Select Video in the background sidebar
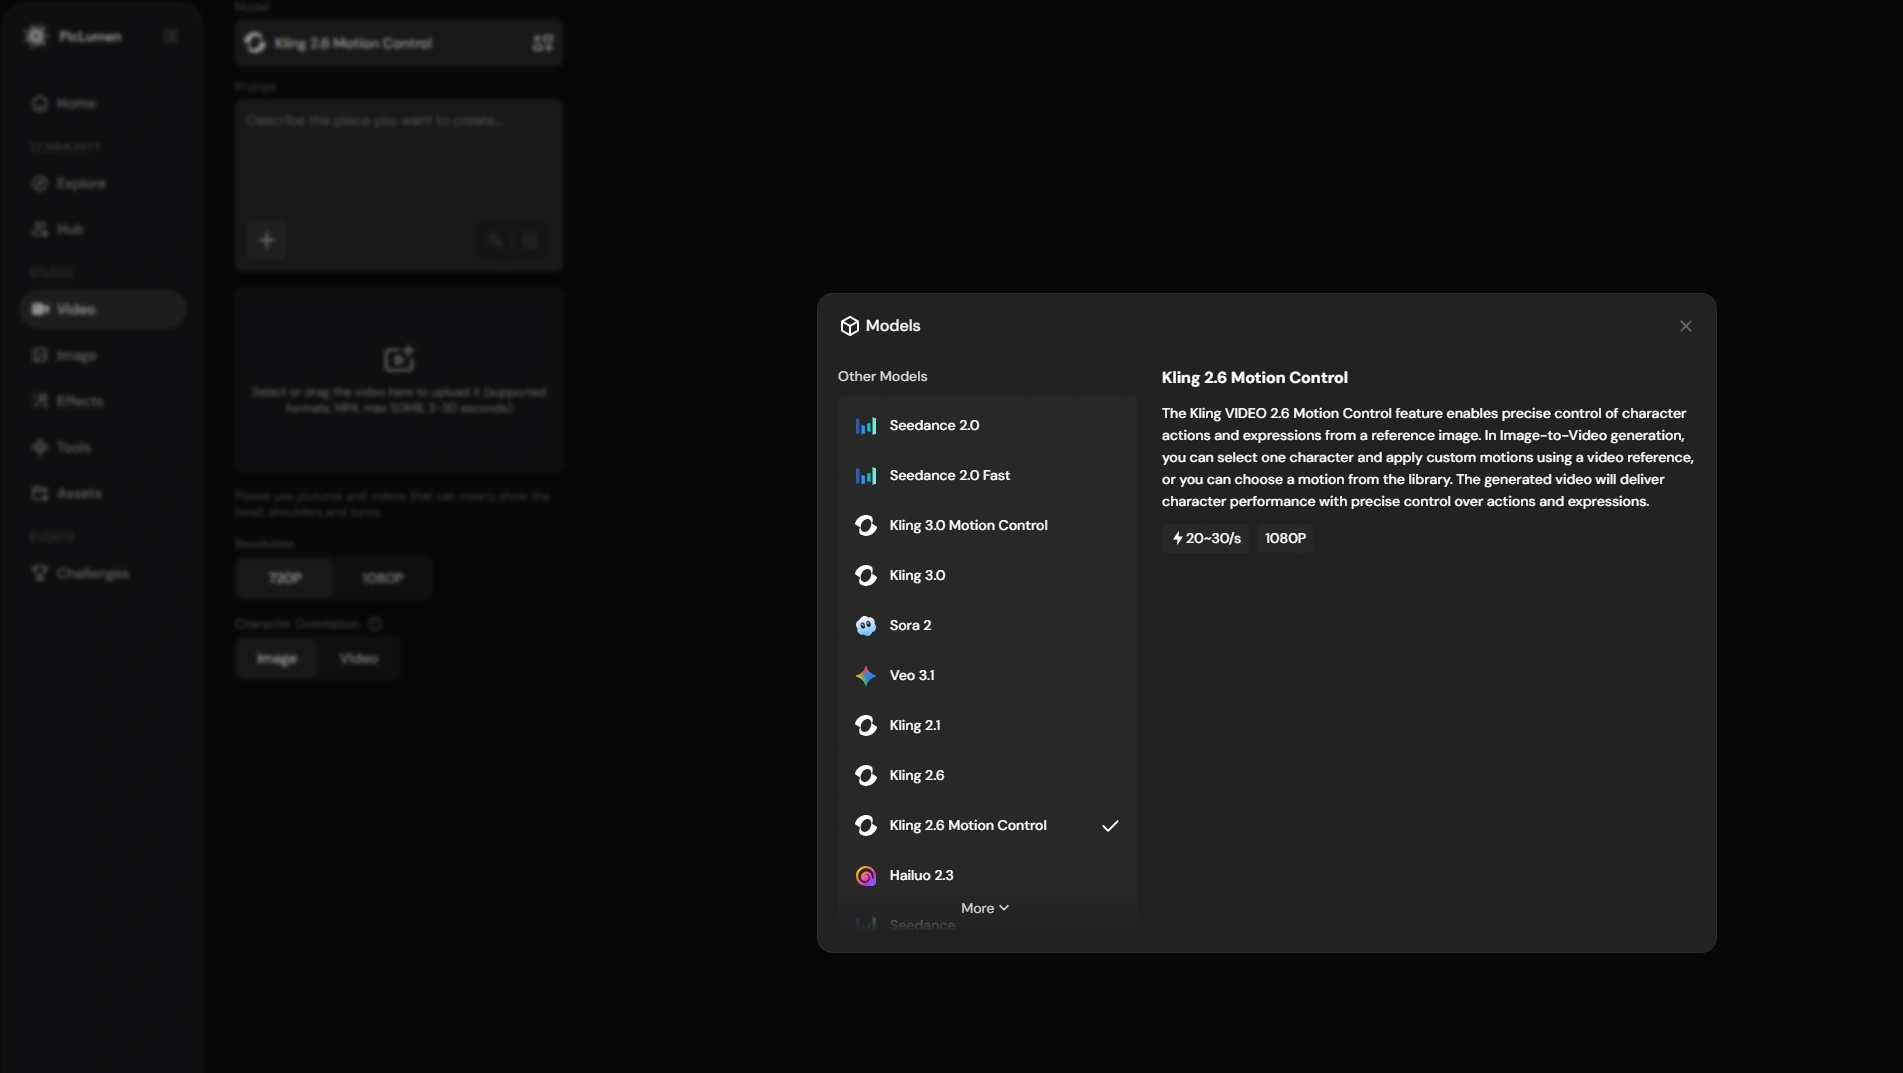 (103, 310)
